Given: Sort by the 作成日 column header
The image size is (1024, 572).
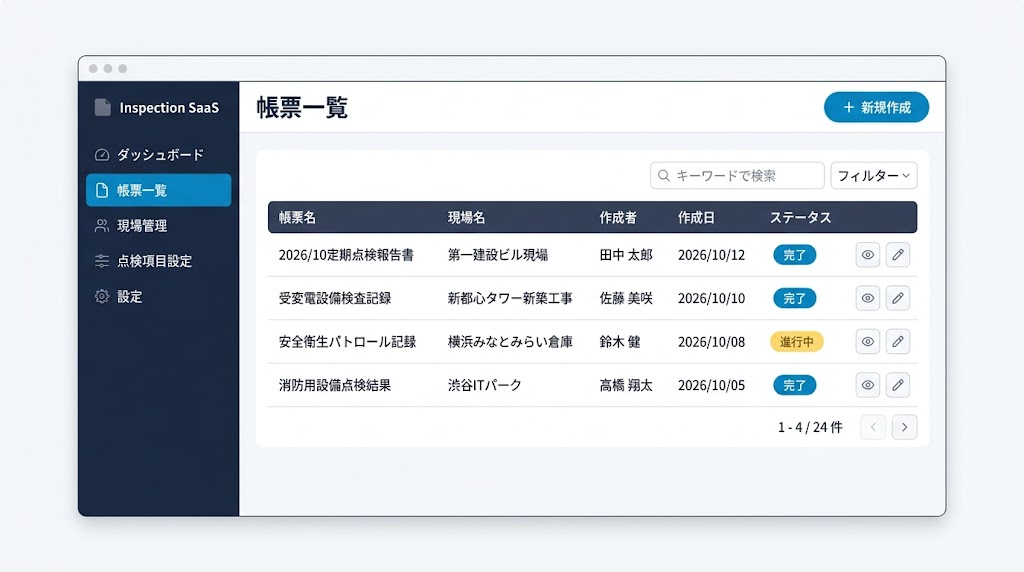Looking at the screenshot, I should [x=696, y=217].
